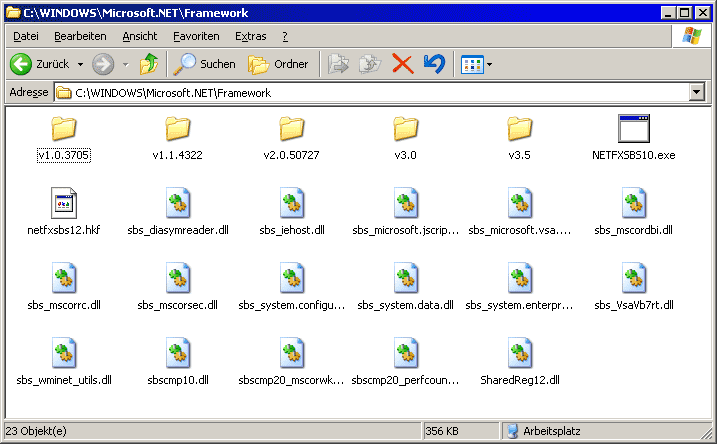Open the Datei menu
The width and height of the screenshot is (717, 444).
[x=26, y=36]
